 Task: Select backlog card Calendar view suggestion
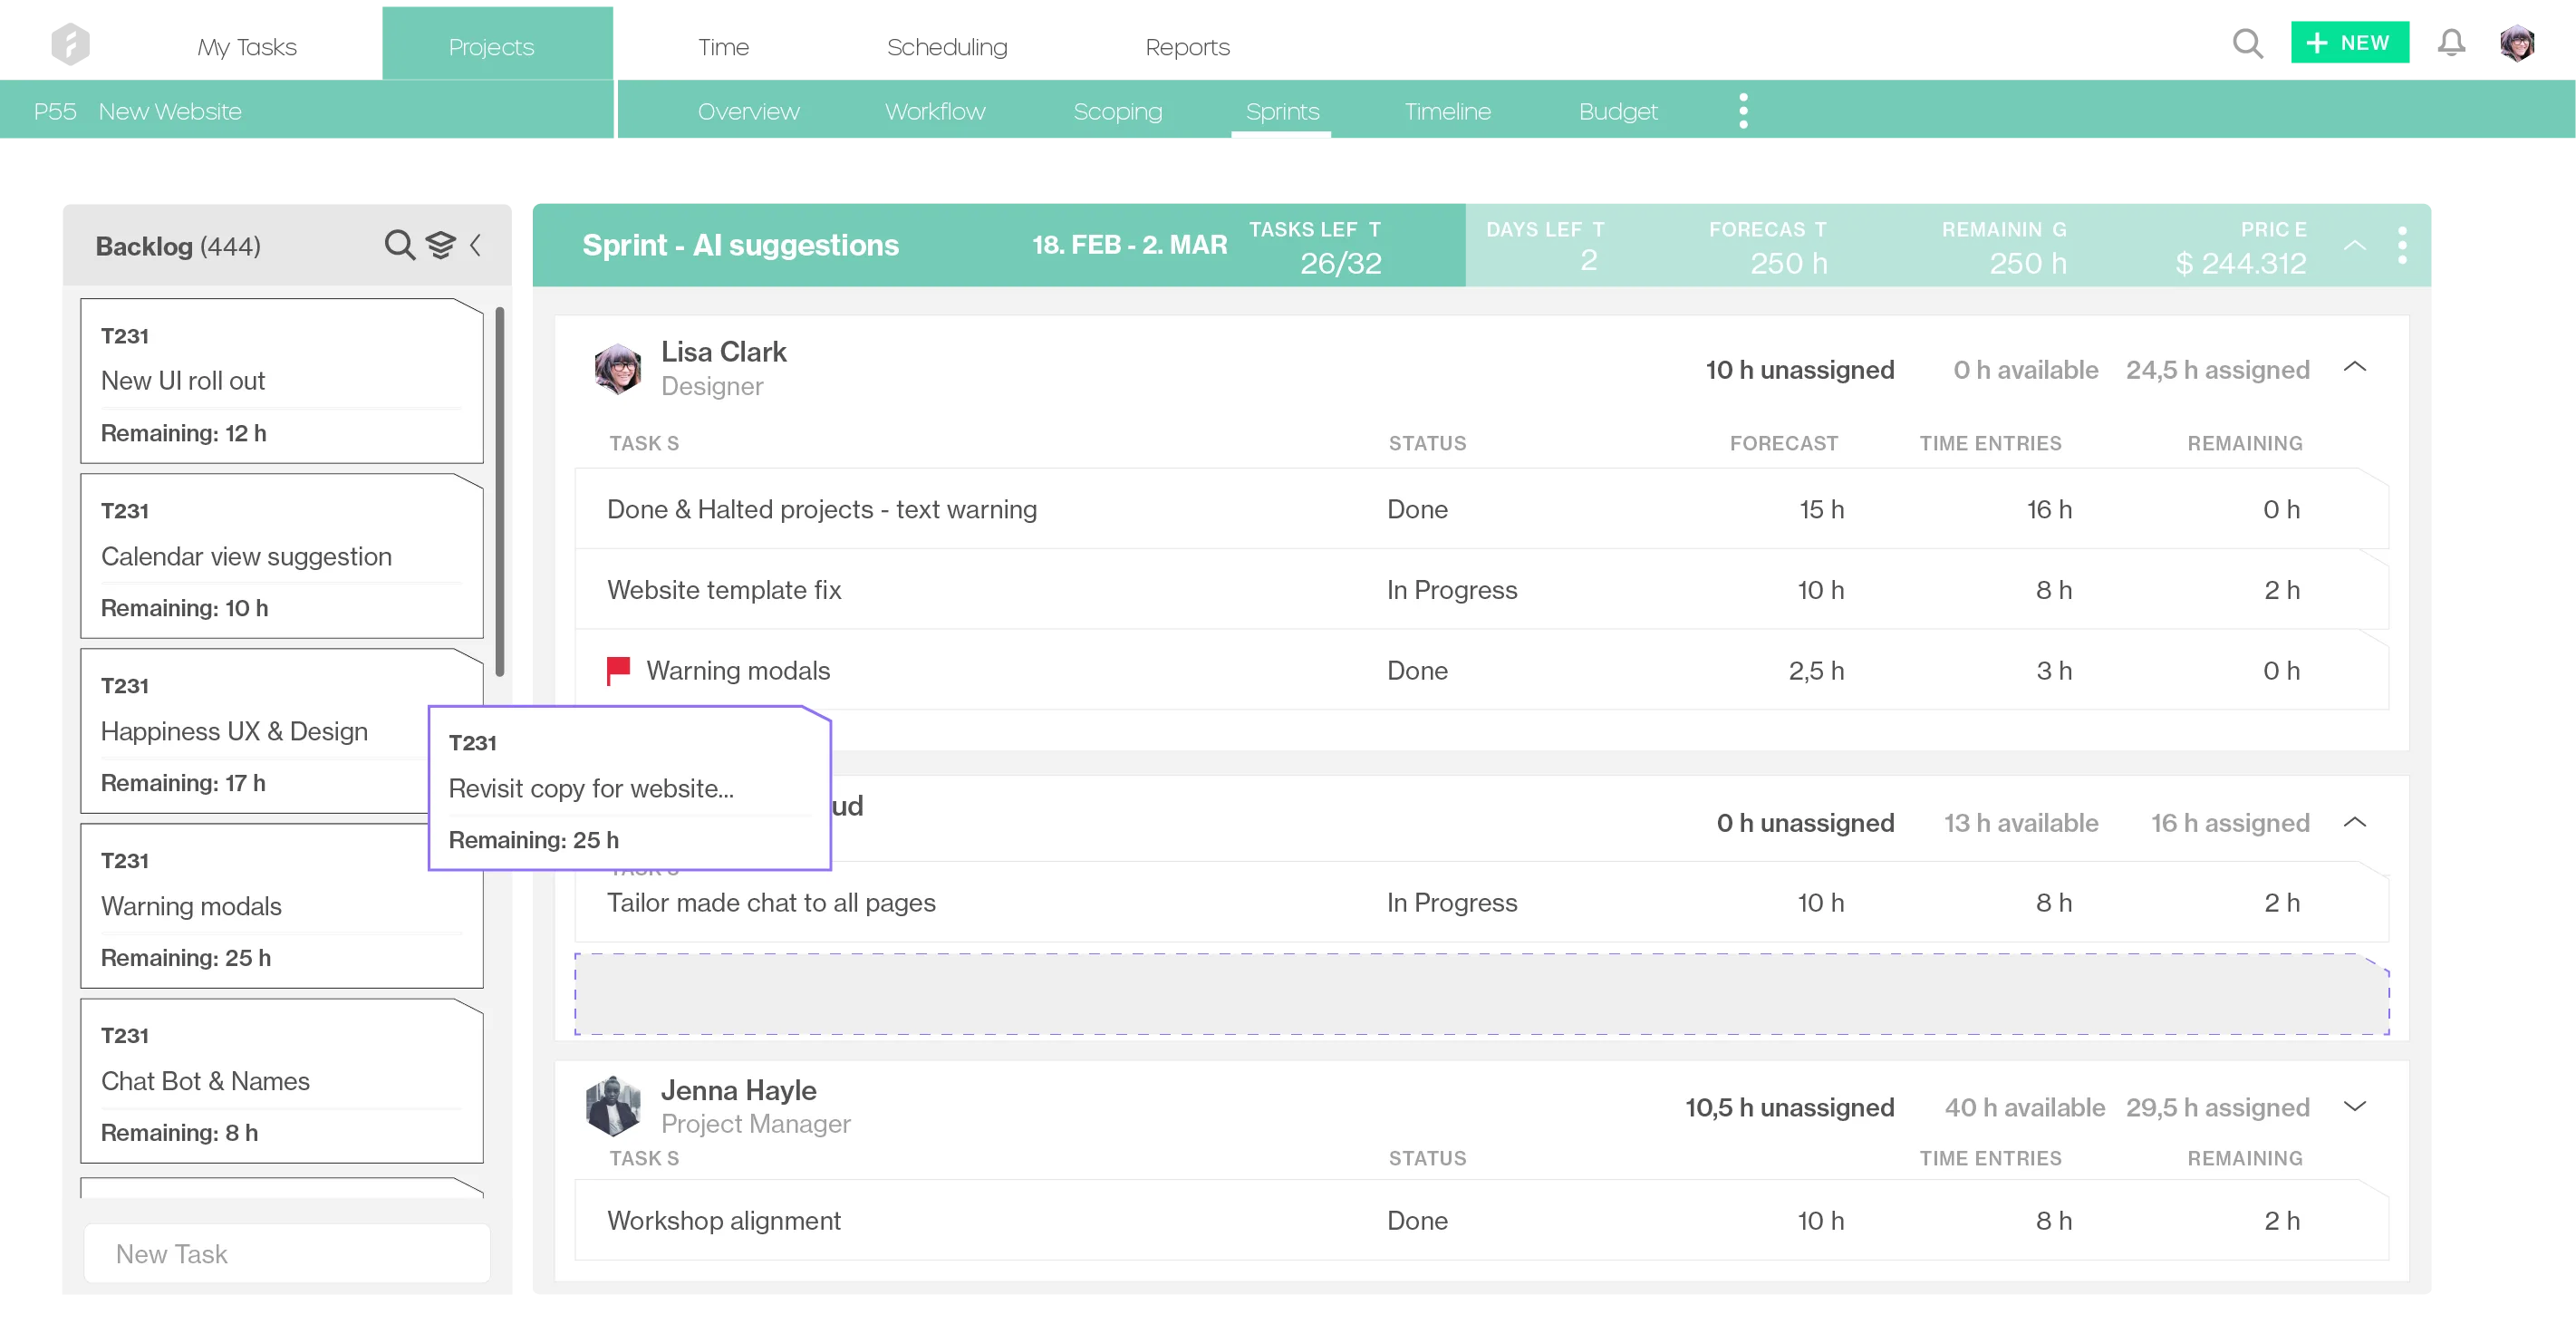click(x=282, y=556)
